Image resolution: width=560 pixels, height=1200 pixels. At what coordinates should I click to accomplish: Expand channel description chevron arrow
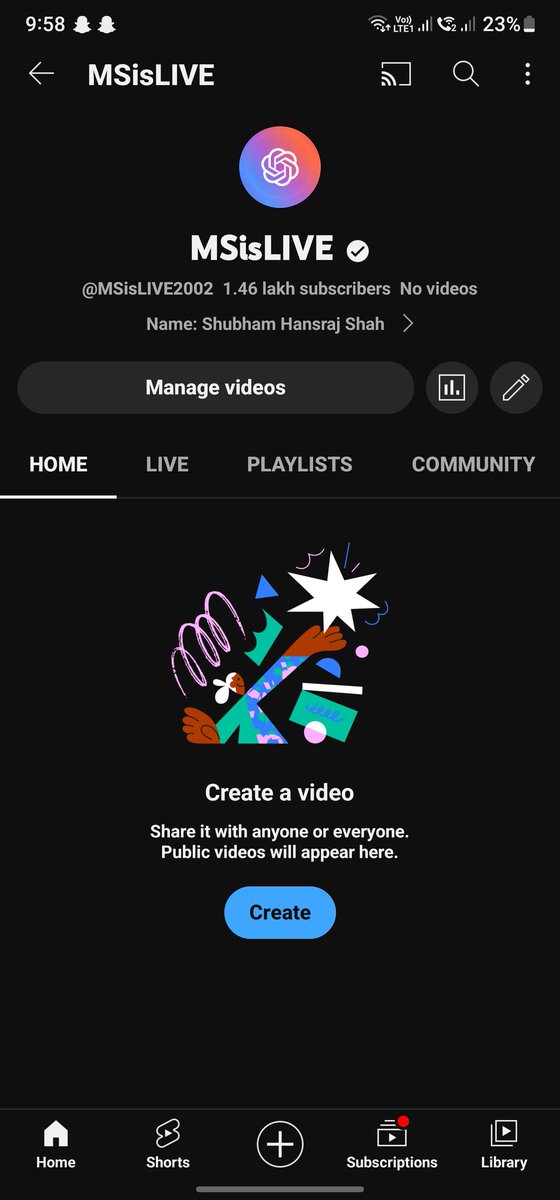(x=407, y=324)
